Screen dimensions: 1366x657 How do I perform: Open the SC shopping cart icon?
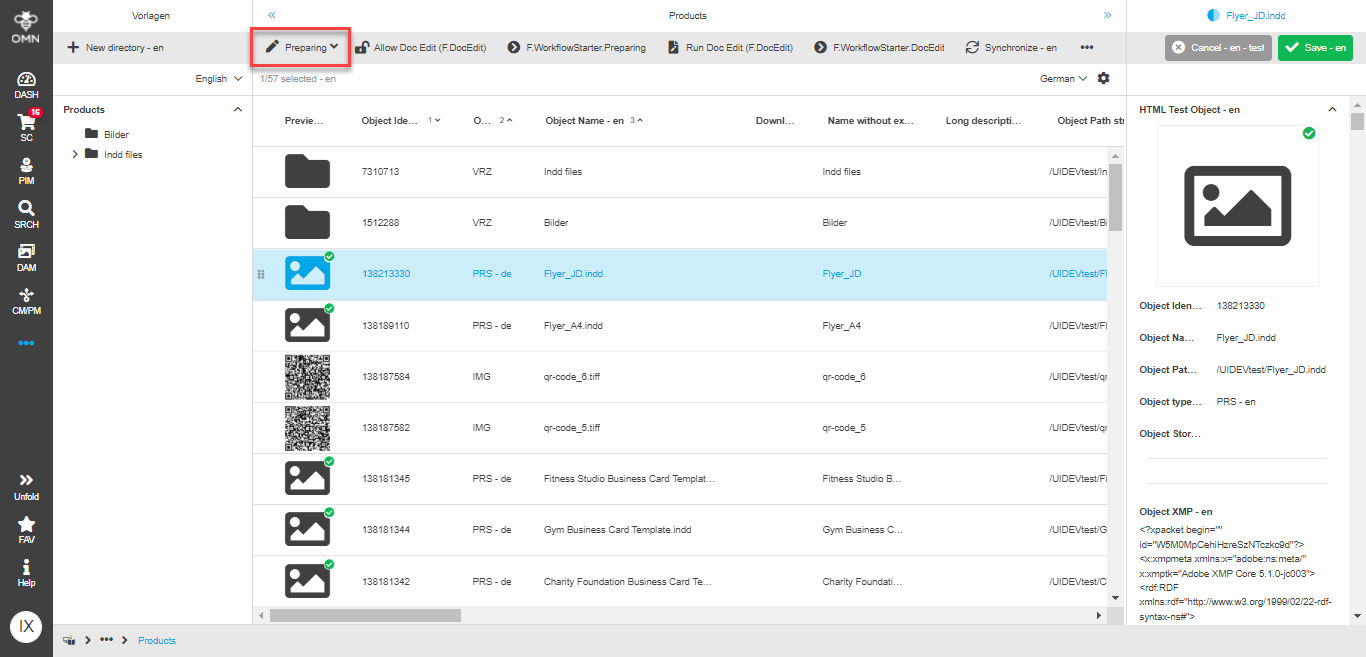(x=26, y=127)
